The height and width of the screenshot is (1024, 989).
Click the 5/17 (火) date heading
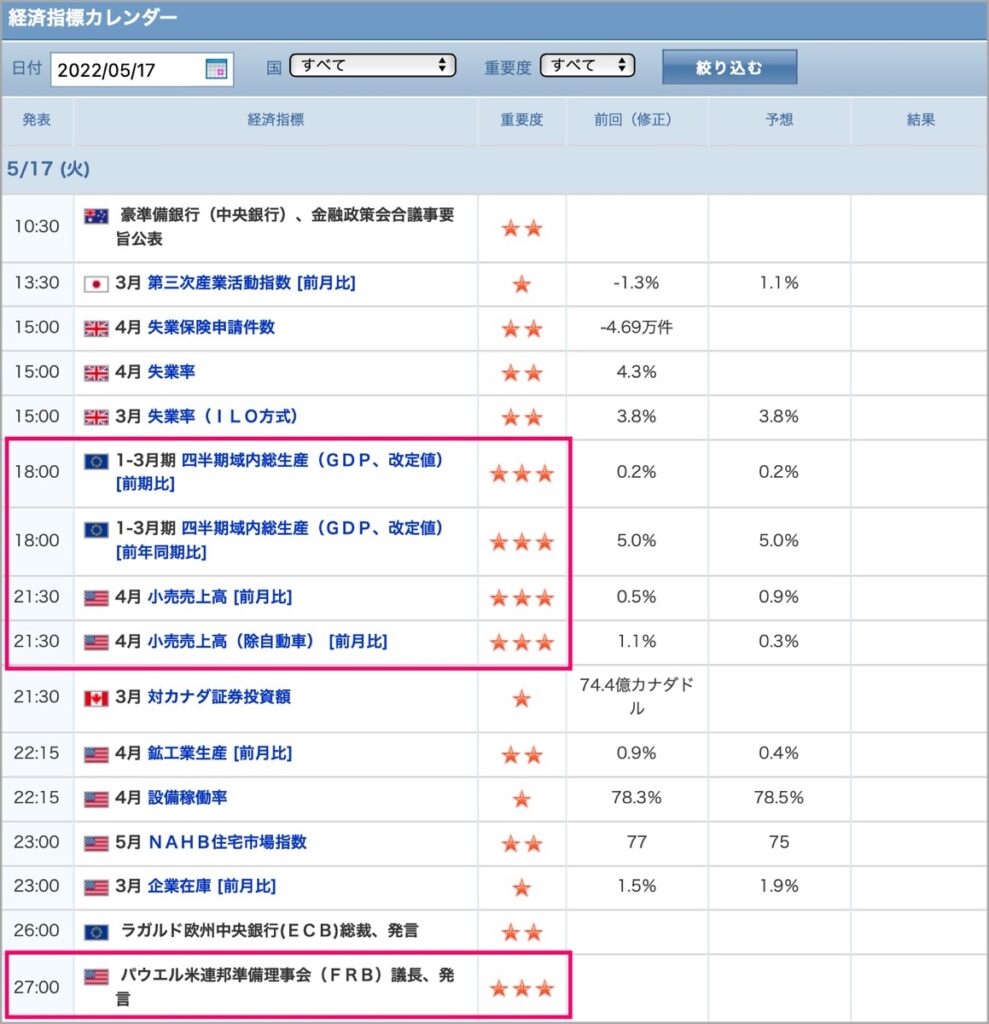point(48,169)
